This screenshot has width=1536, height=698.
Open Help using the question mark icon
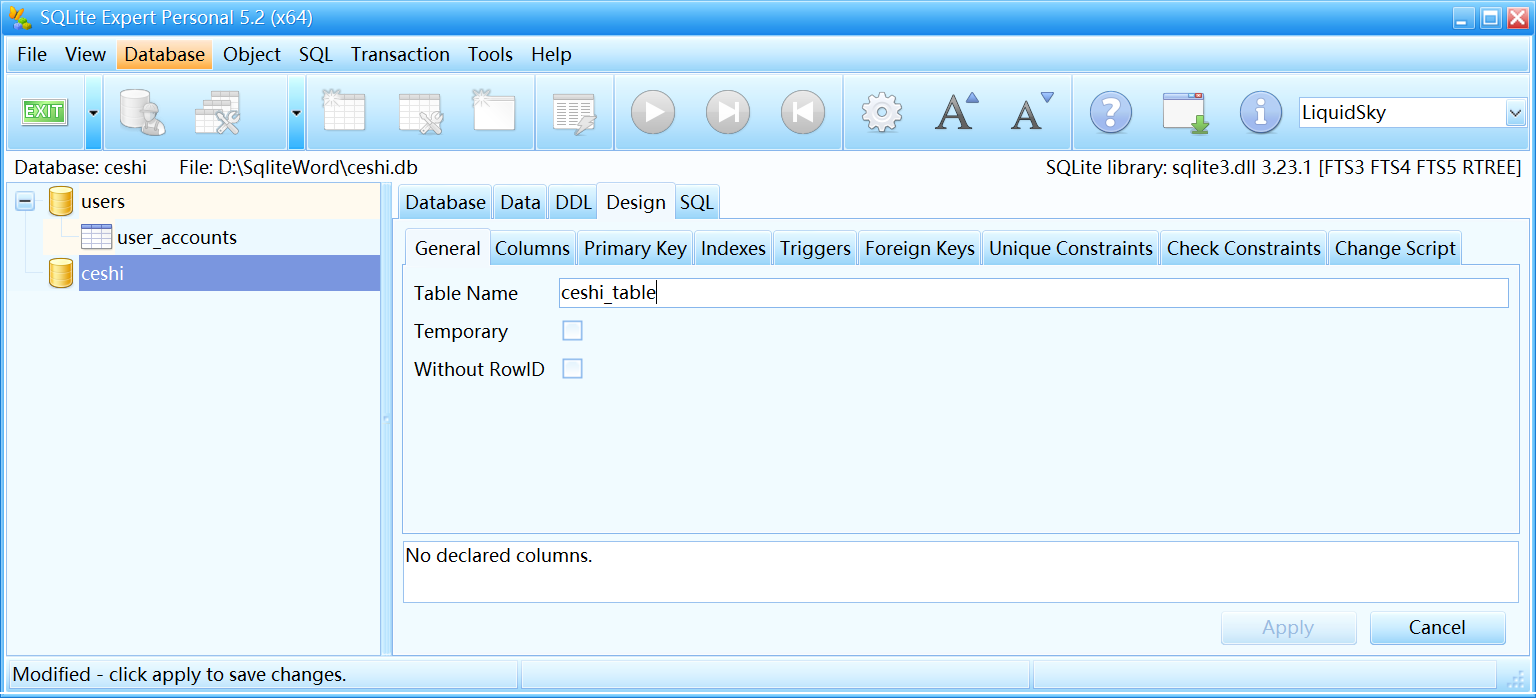[1111, 112]
